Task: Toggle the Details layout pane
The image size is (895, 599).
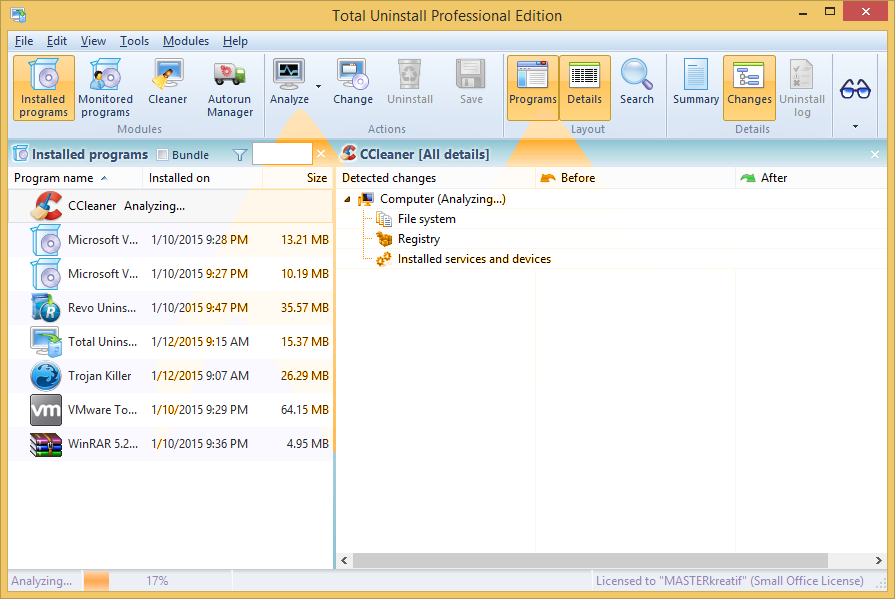Action: (584, 88)
